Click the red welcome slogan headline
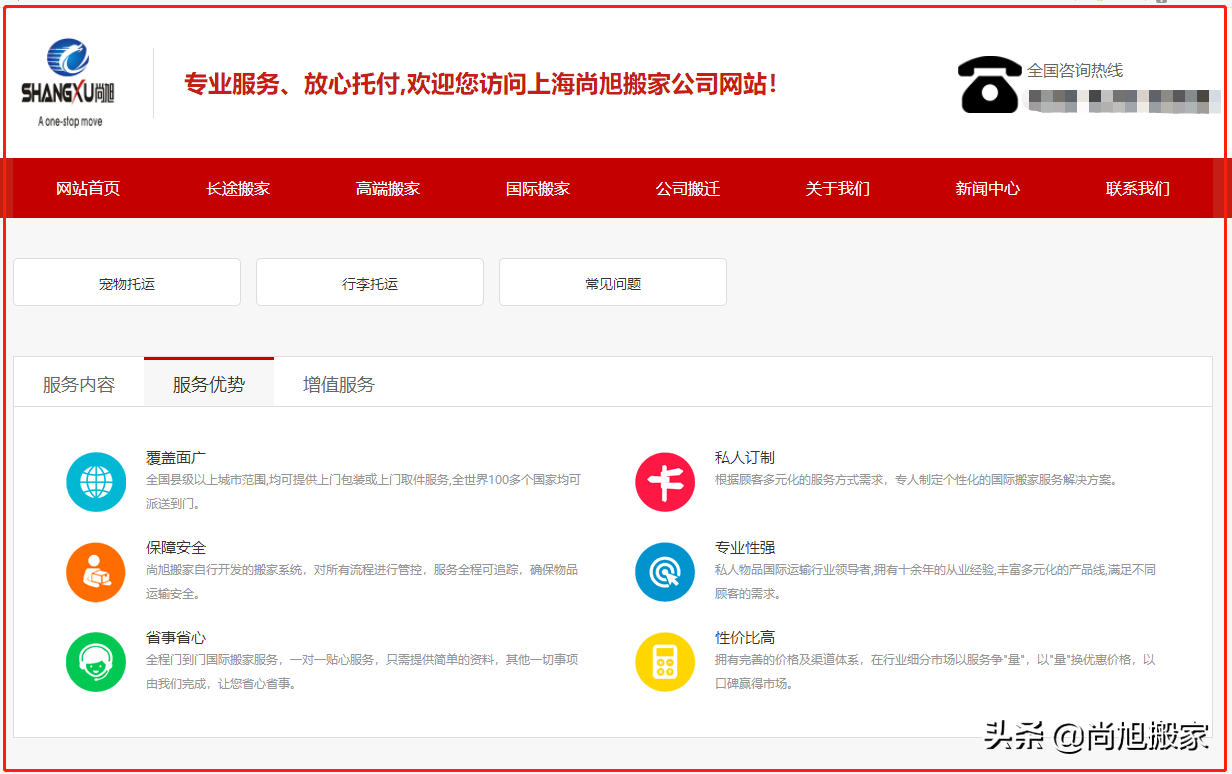The height and width of the screenshot is (774, 1232). (480, 84)
